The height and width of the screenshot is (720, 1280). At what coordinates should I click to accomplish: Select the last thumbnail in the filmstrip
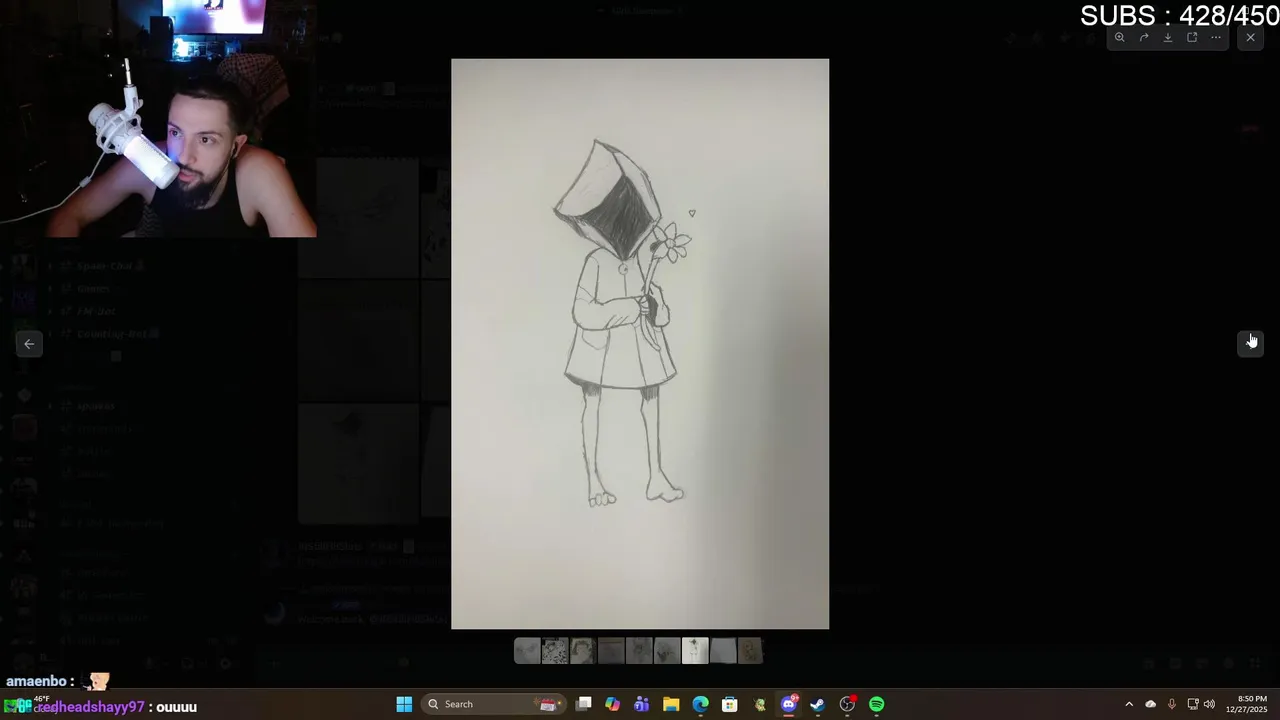[750, 652]
